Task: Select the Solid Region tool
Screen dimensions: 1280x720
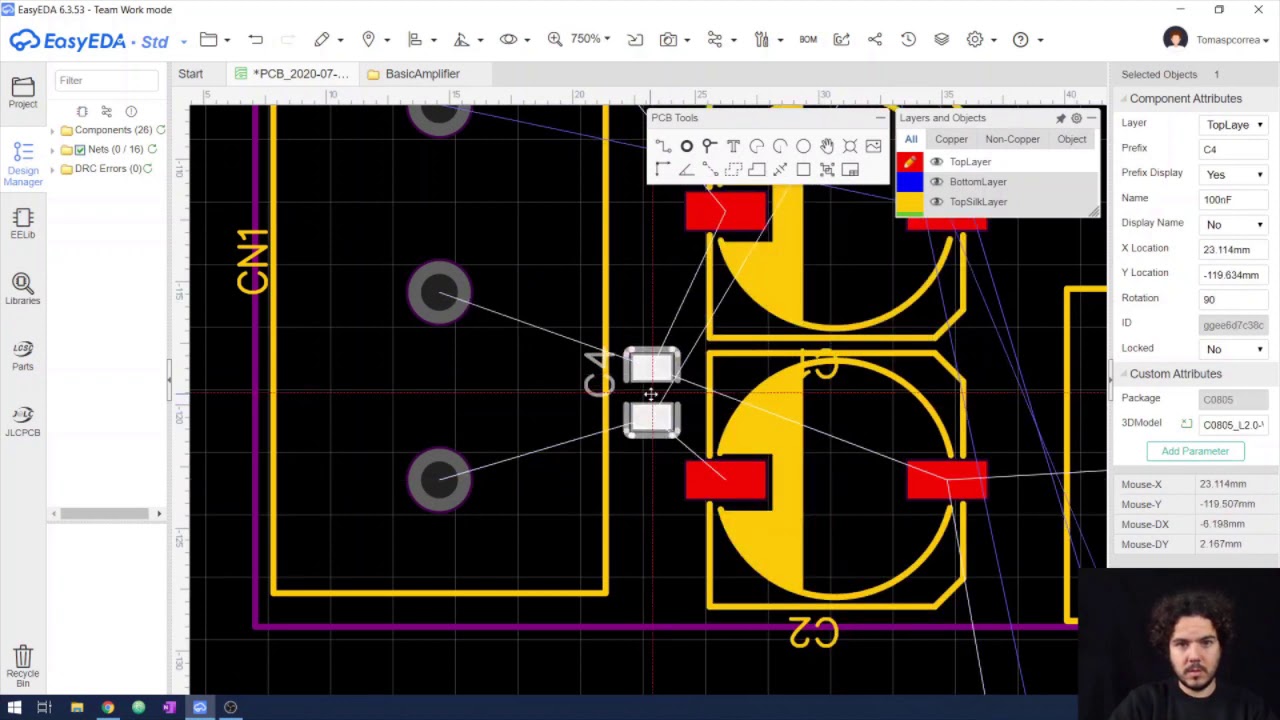Action: [x=757, y=170]
